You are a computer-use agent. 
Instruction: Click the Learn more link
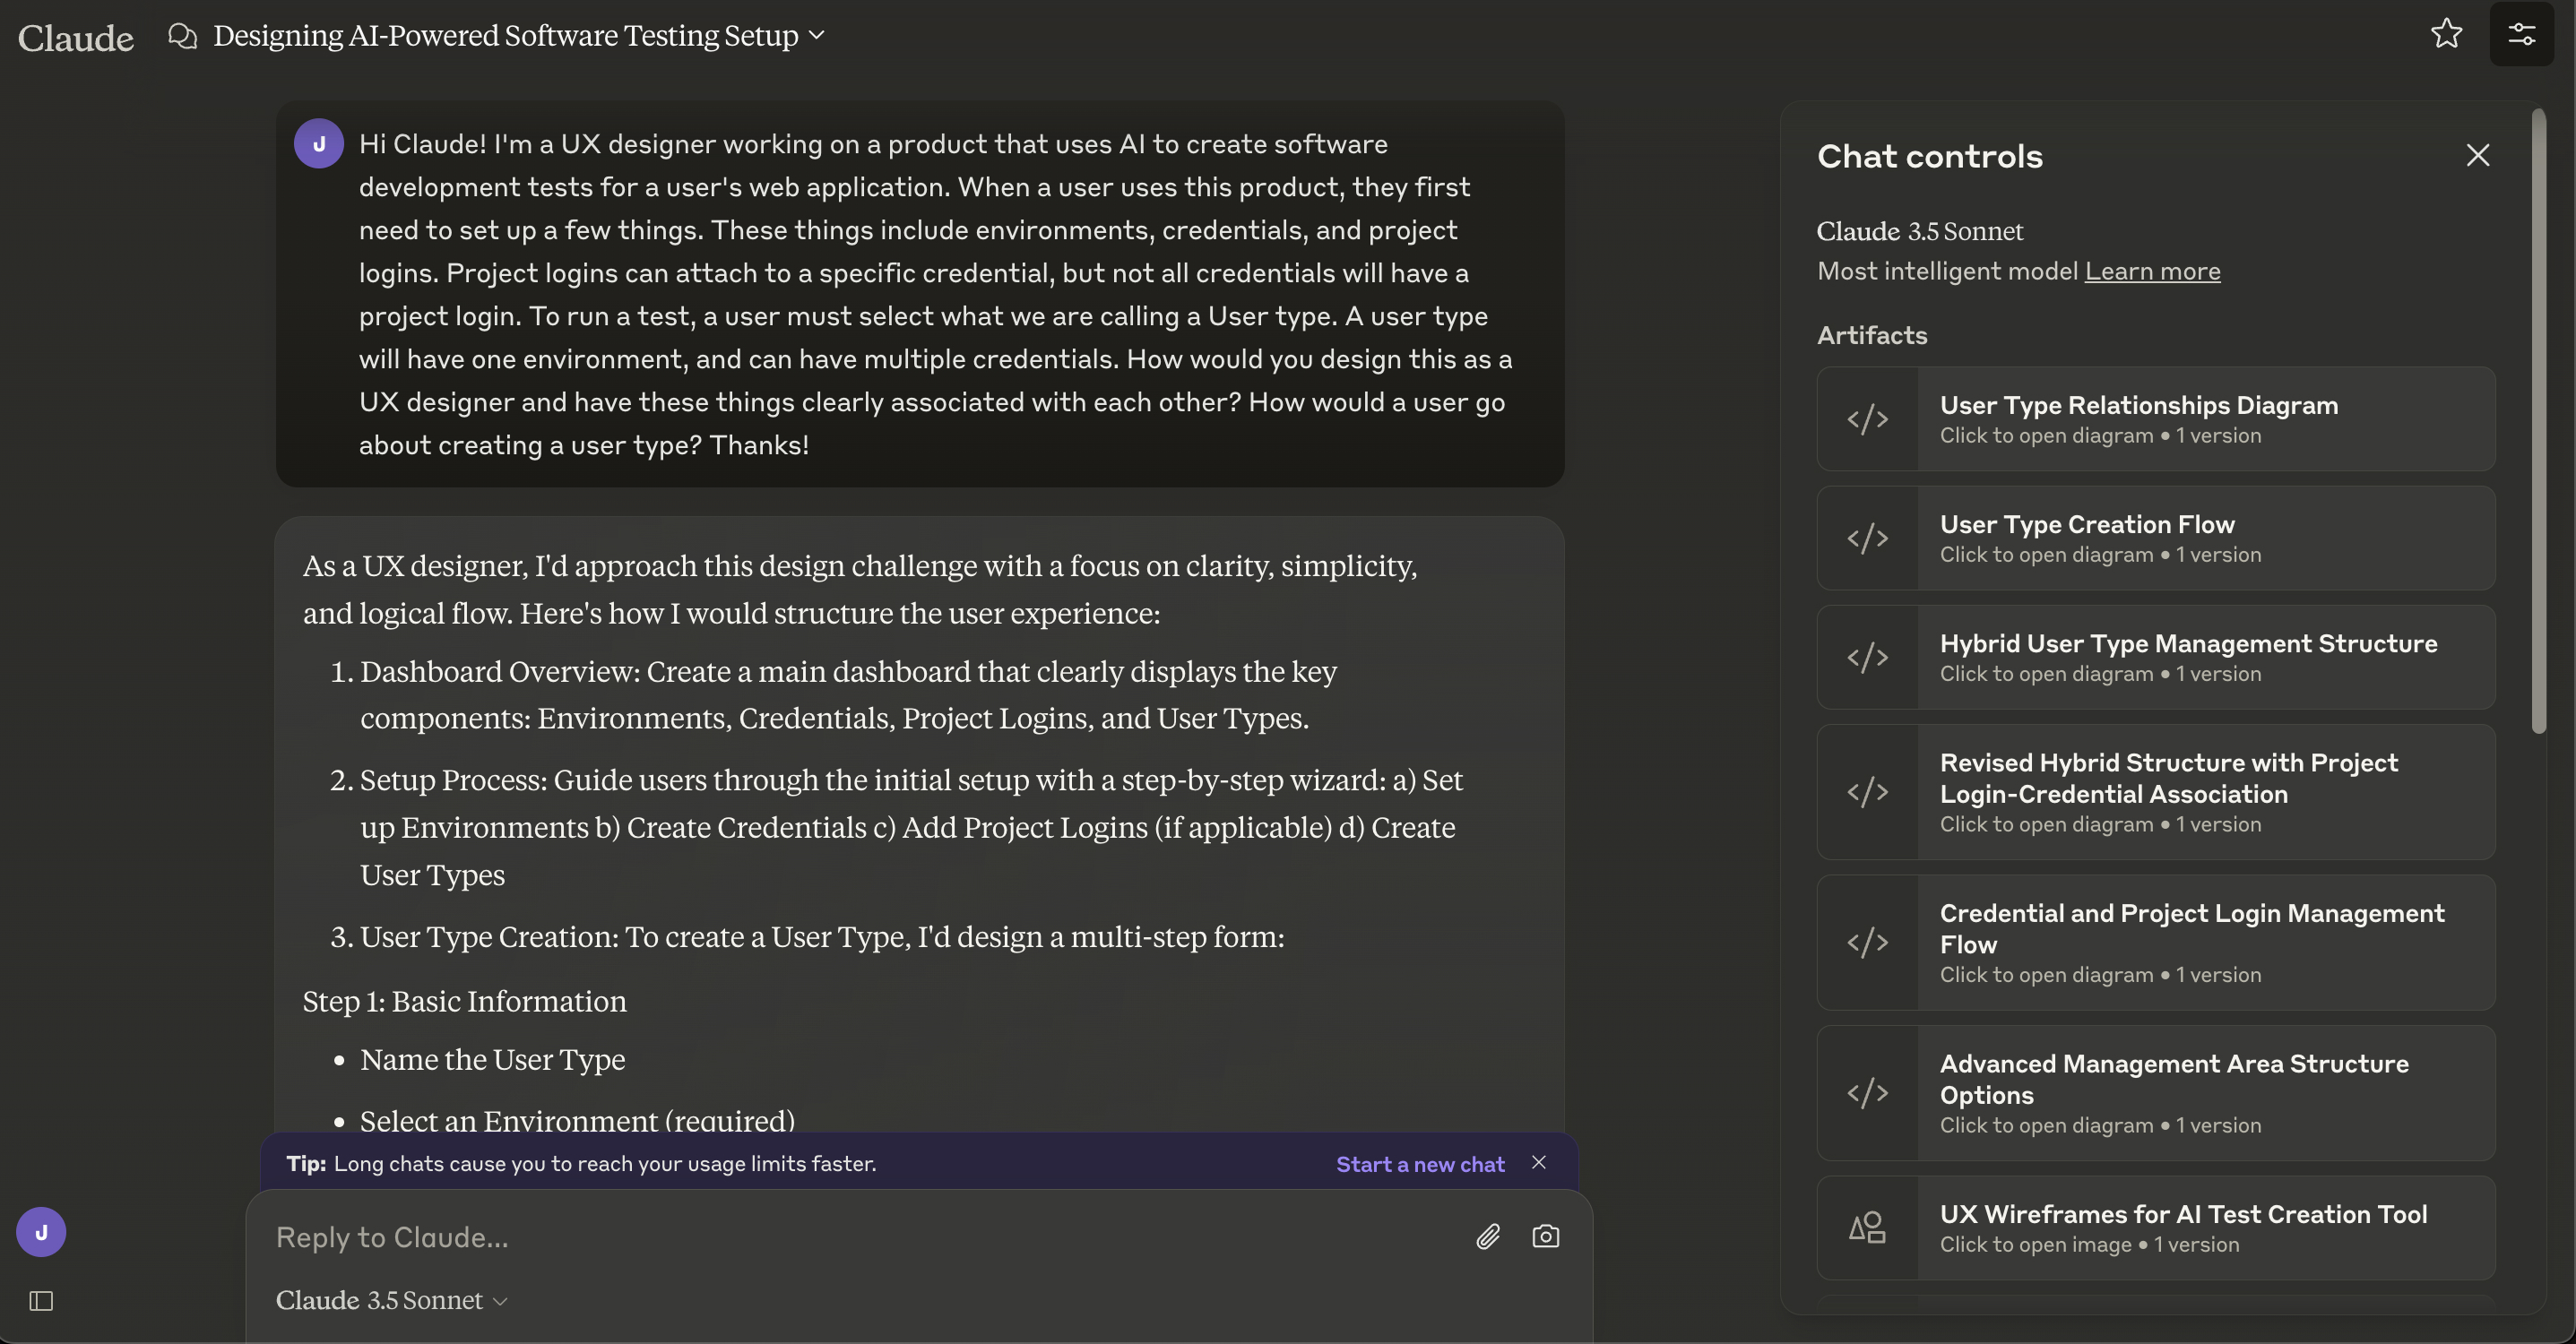tap(2152, 271)
